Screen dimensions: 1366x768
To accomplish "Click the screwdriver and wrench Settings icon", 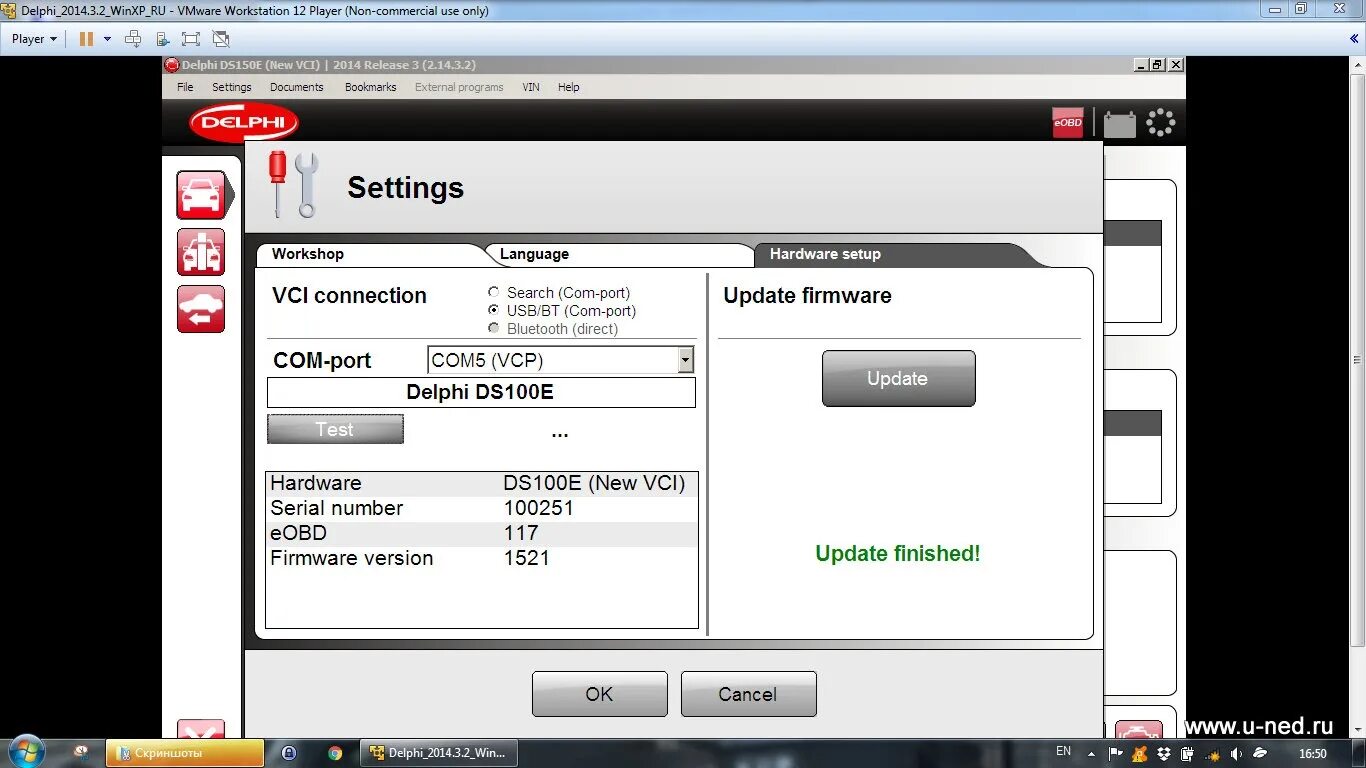I will tap(292, 185).
